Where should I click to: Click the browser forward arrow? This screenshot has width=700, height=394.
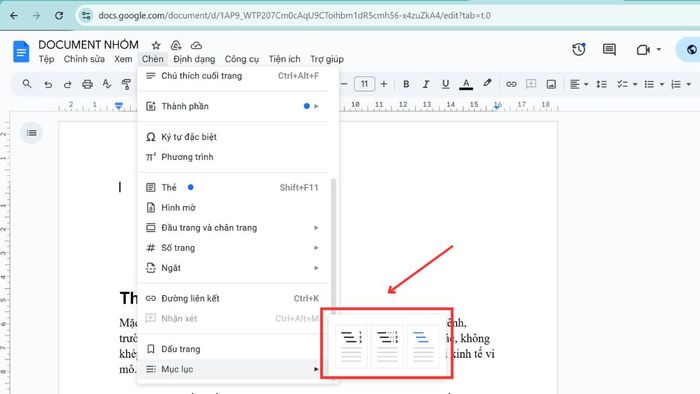pos(36,16)
